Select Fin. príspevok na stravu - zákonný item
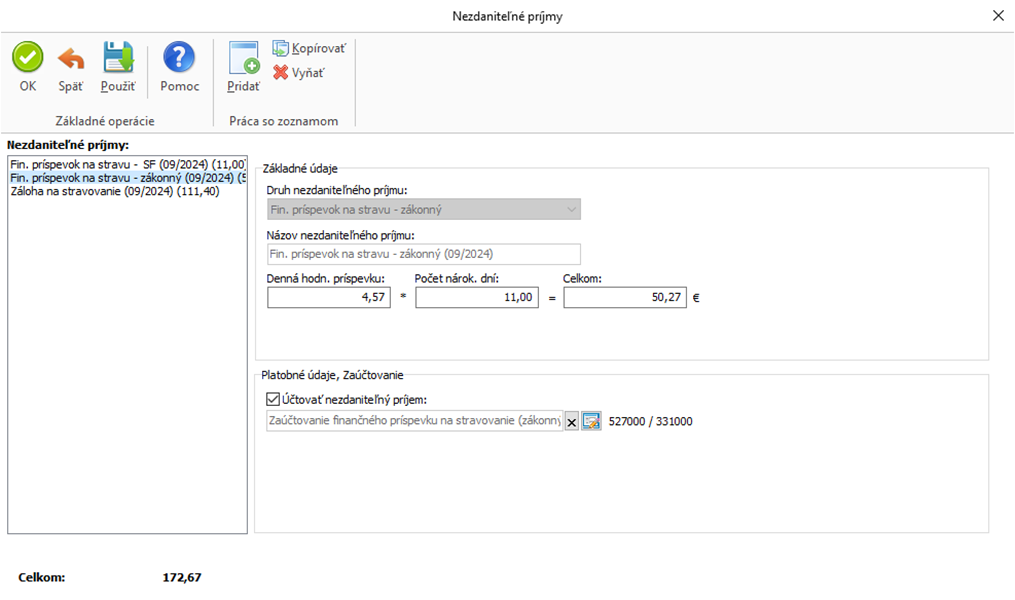The width and height of the screenshot is (1015, 600). [126, 178]
